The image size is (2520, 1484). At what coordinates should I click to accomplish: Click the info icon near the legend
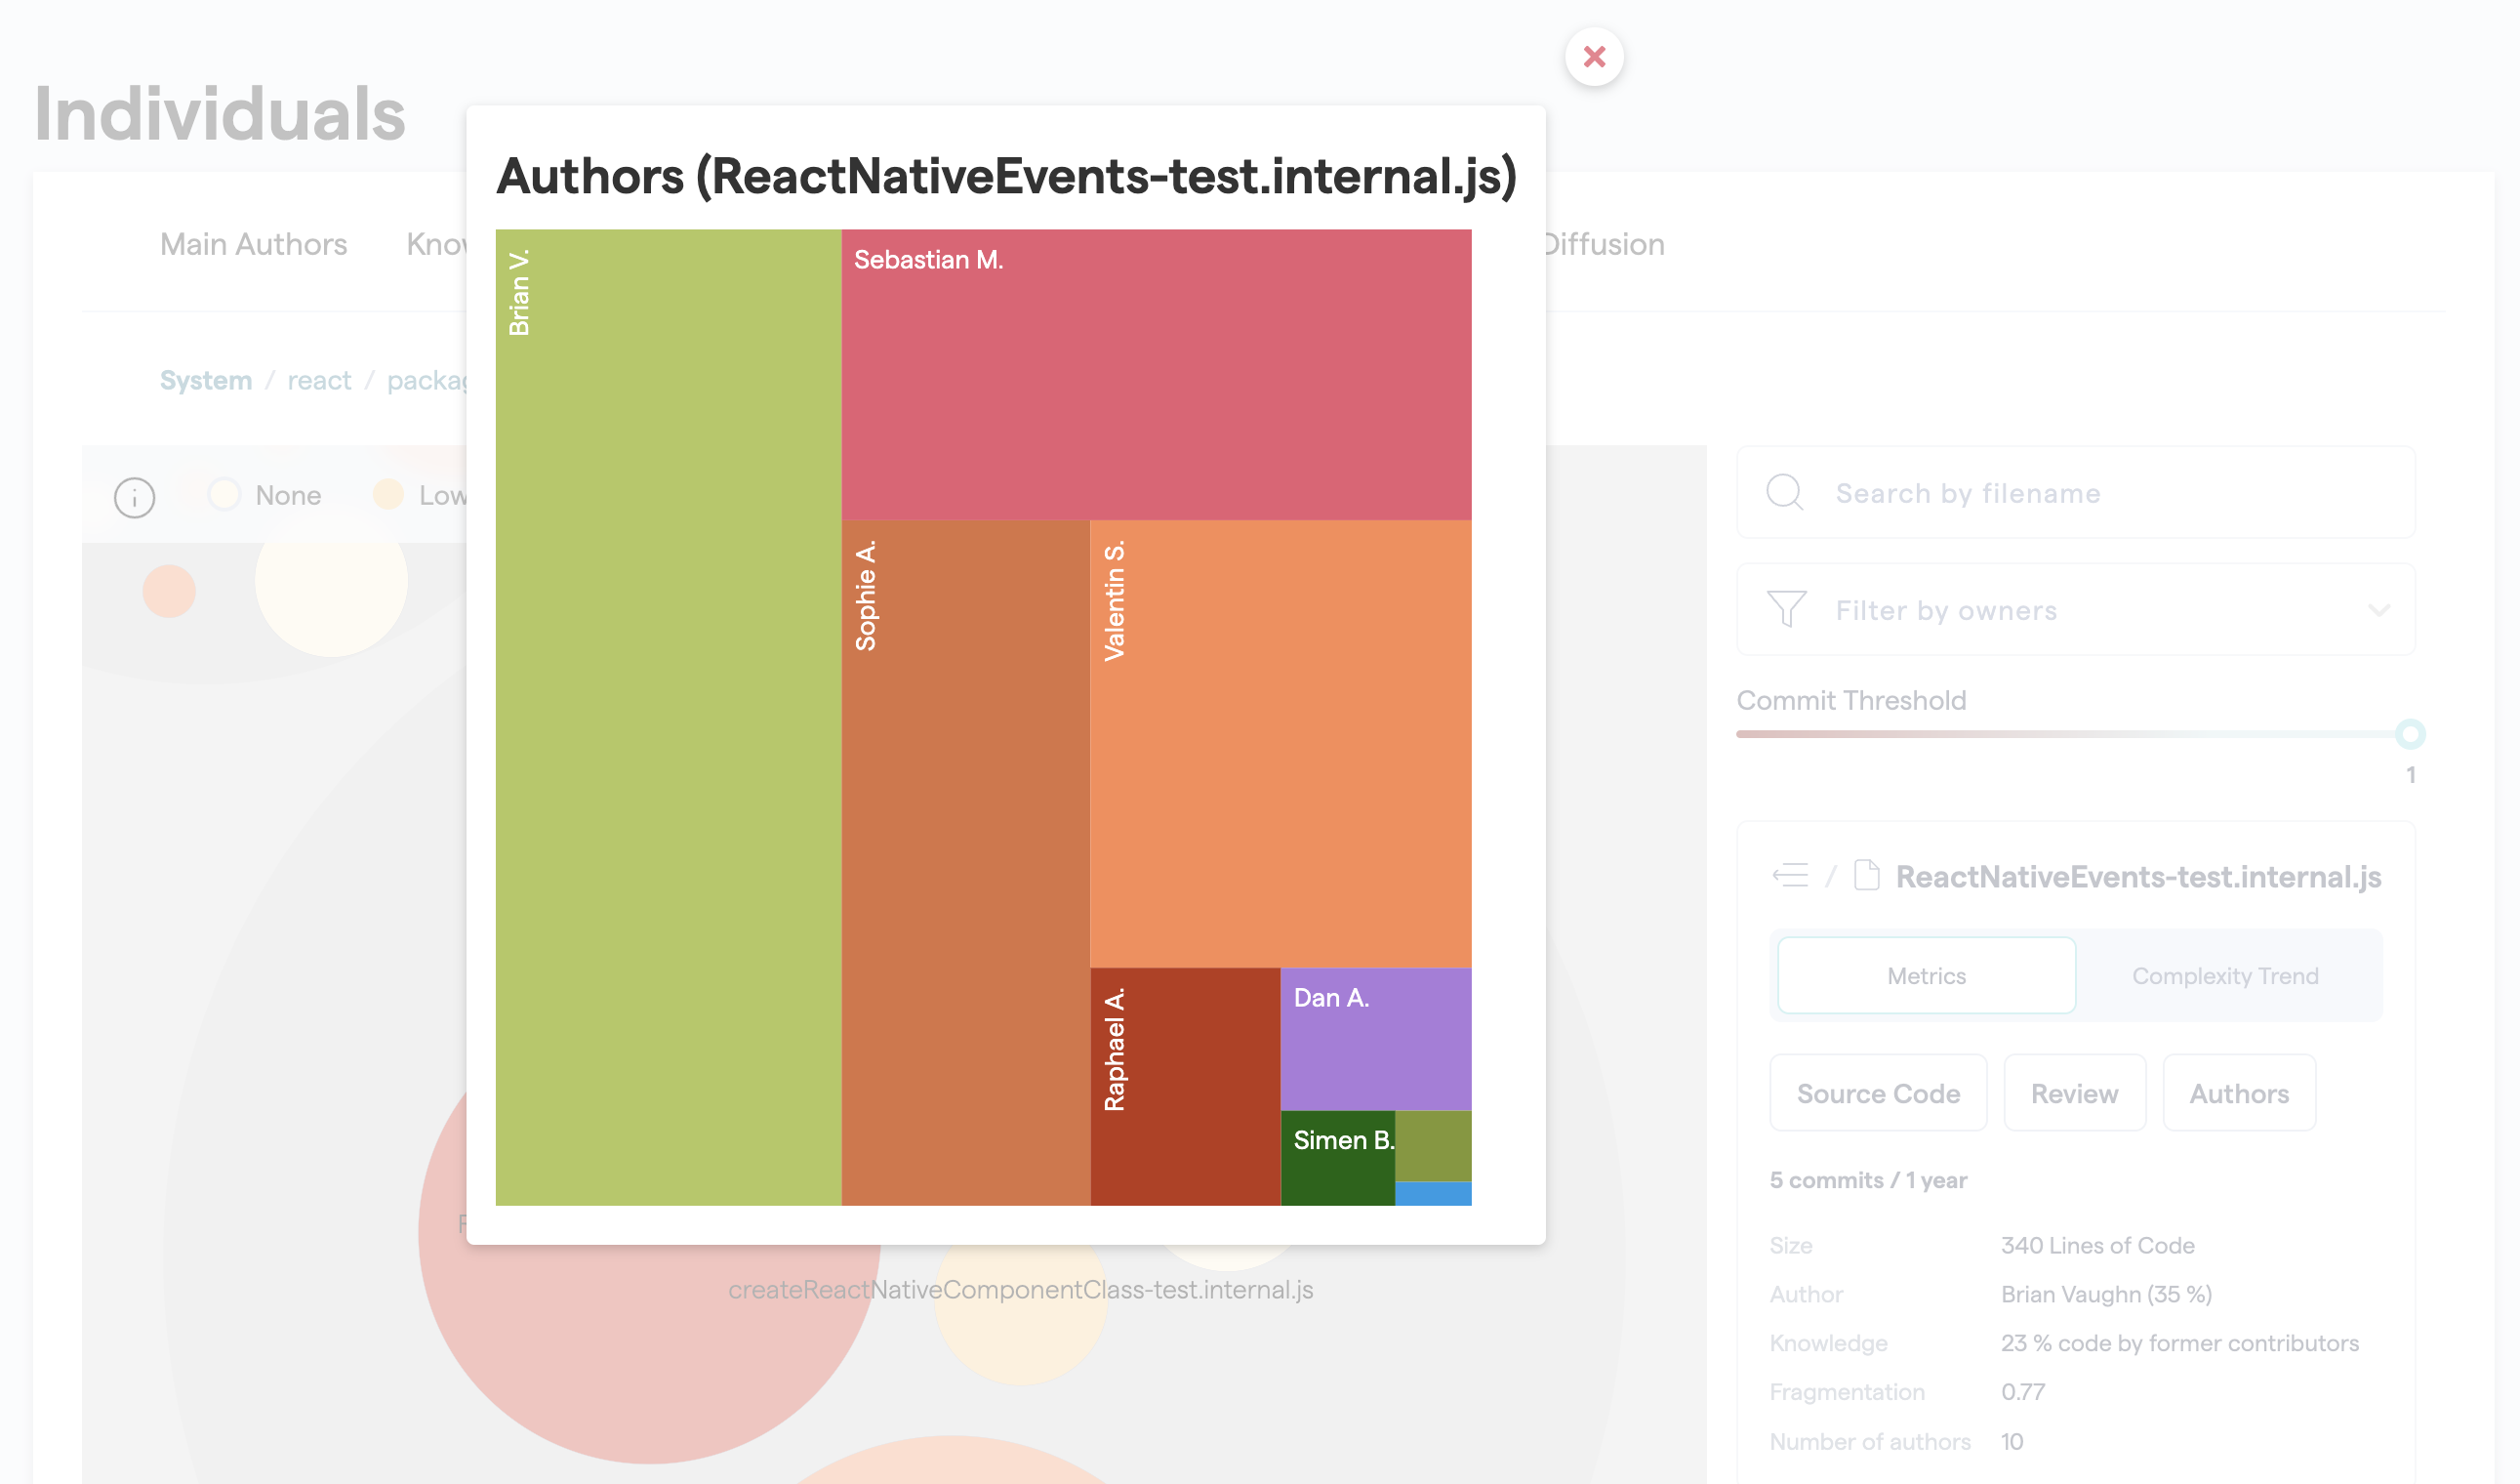[136, 497]
